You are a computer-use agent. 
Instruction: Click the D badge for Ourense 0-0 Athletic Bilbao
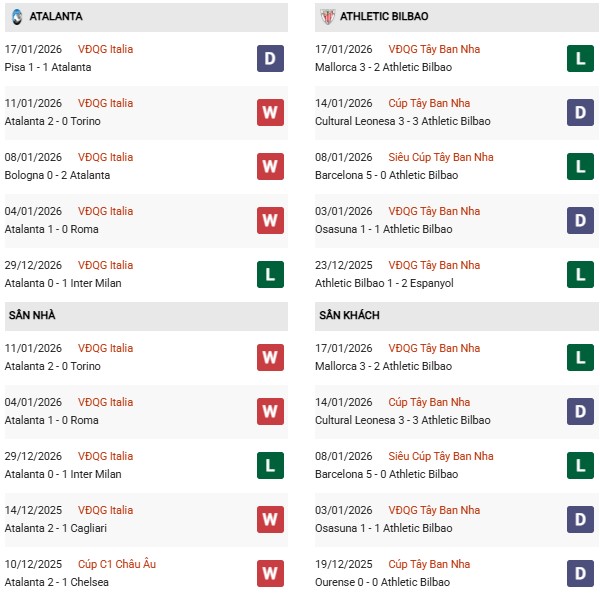click(x=580, y=573)
